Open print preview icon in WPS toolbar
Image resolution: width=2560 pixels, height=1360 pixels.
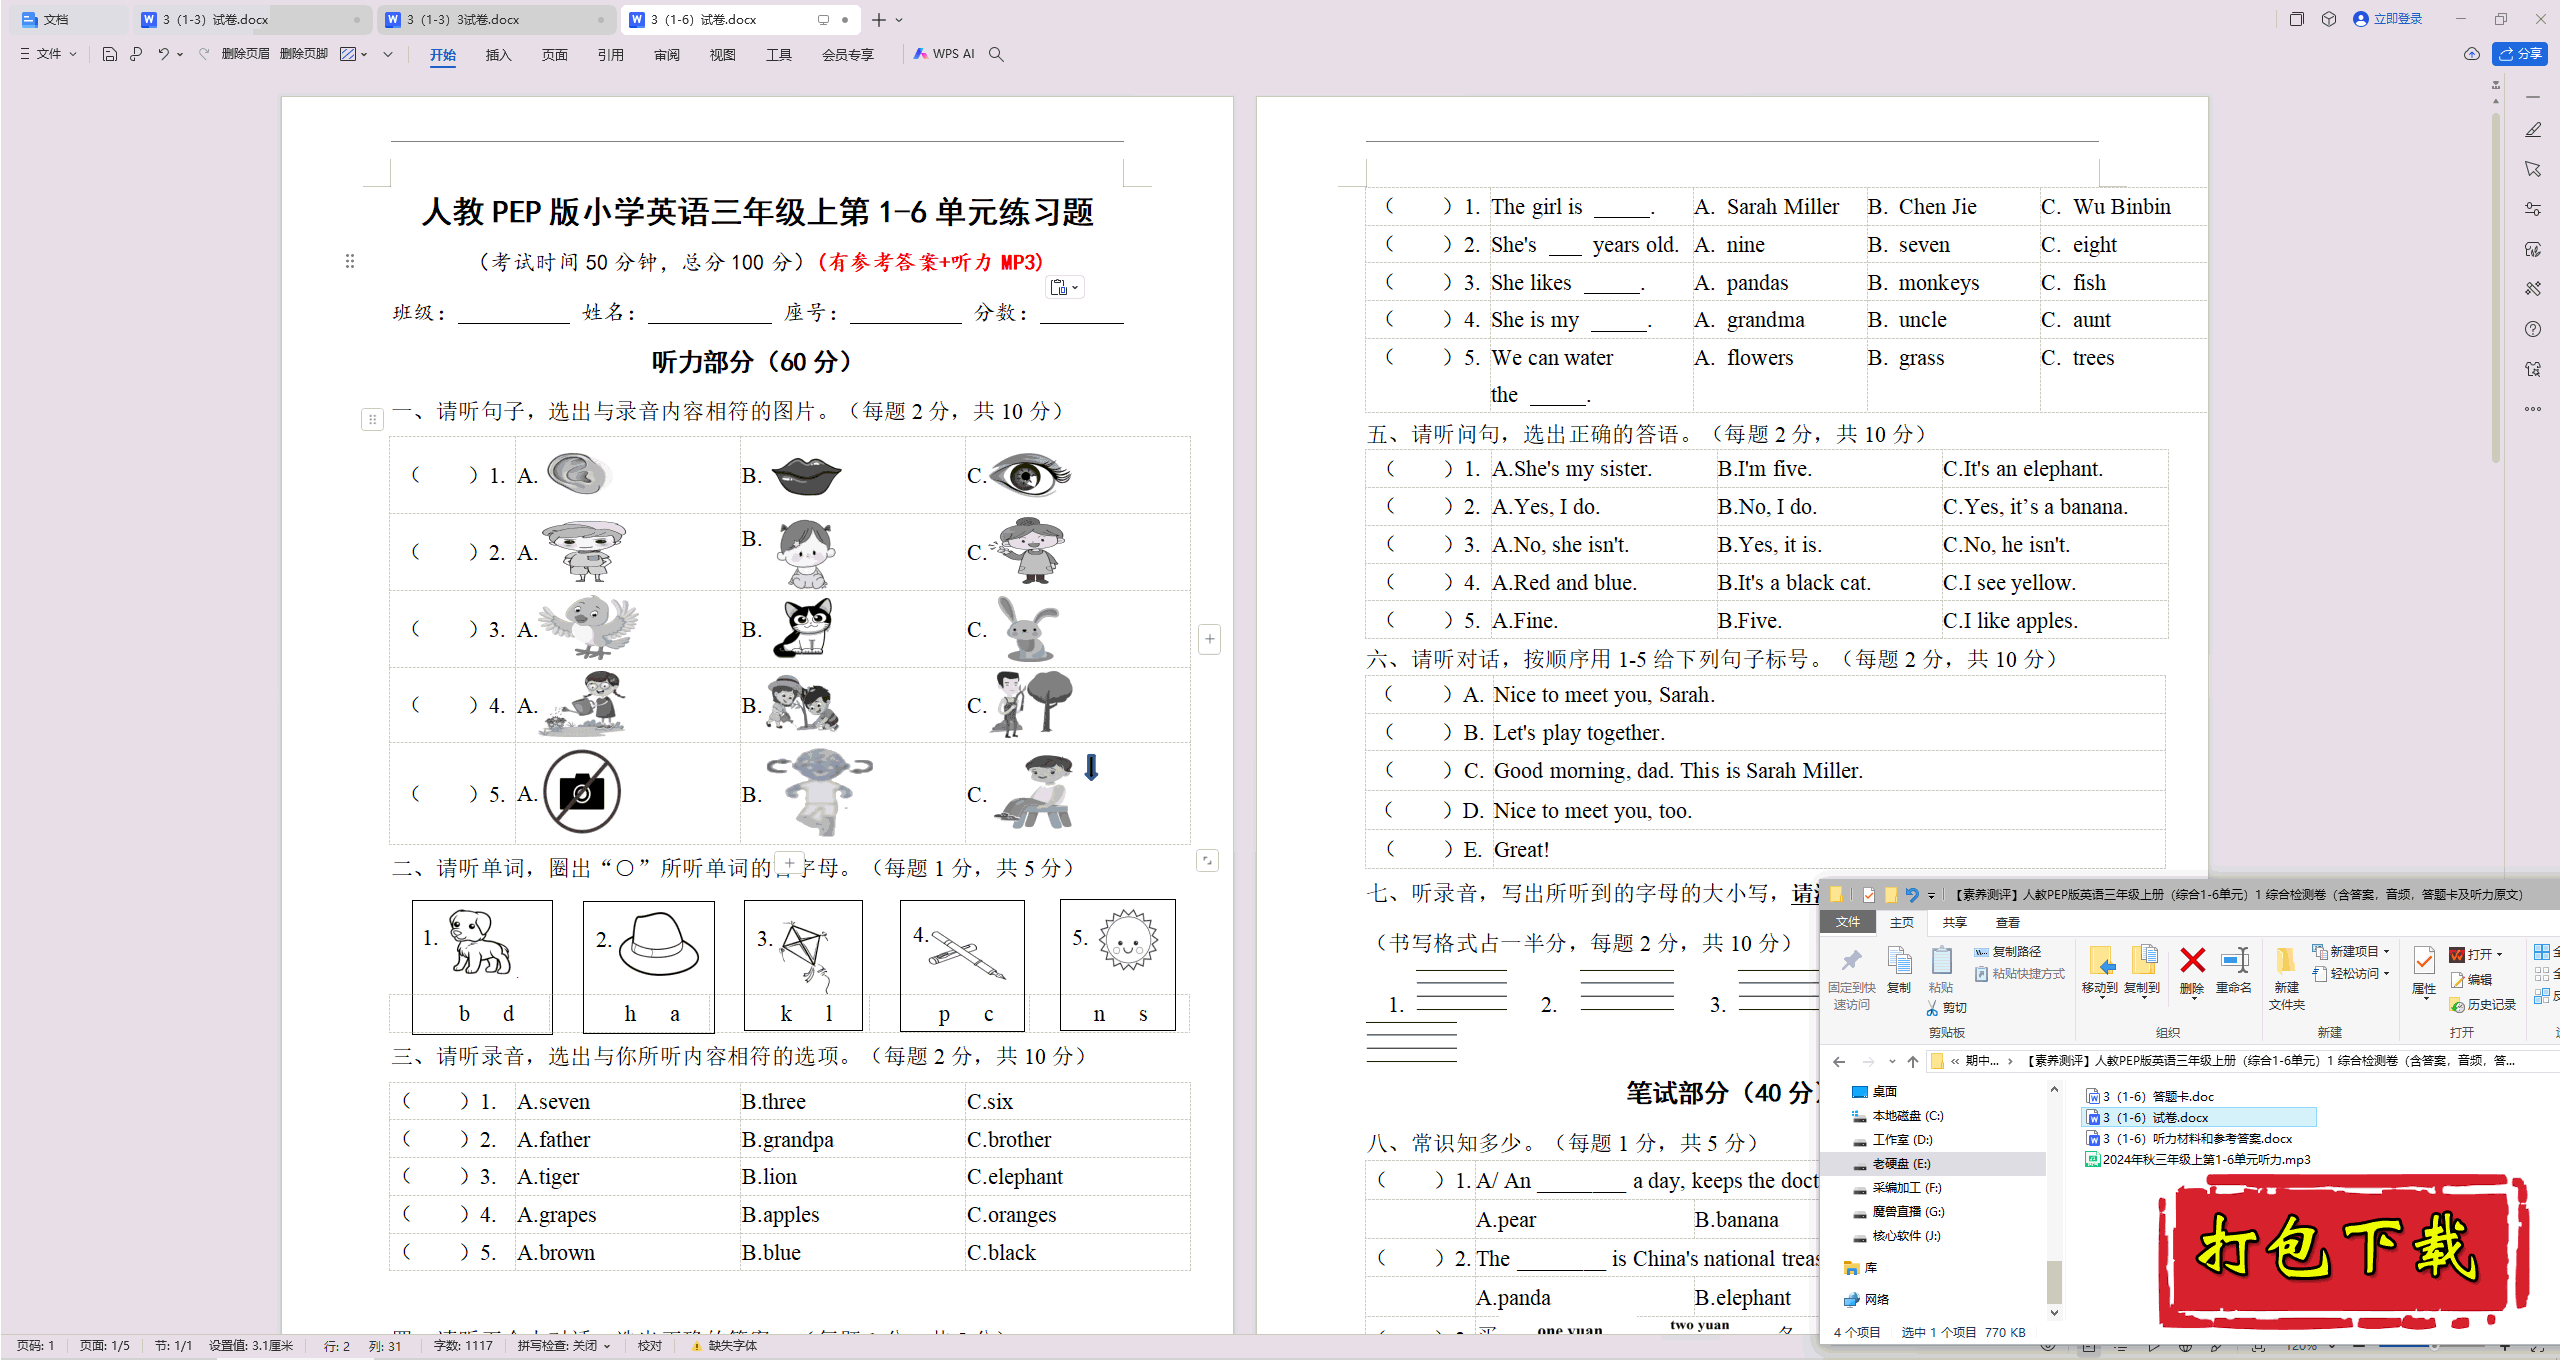click(136, 54)
